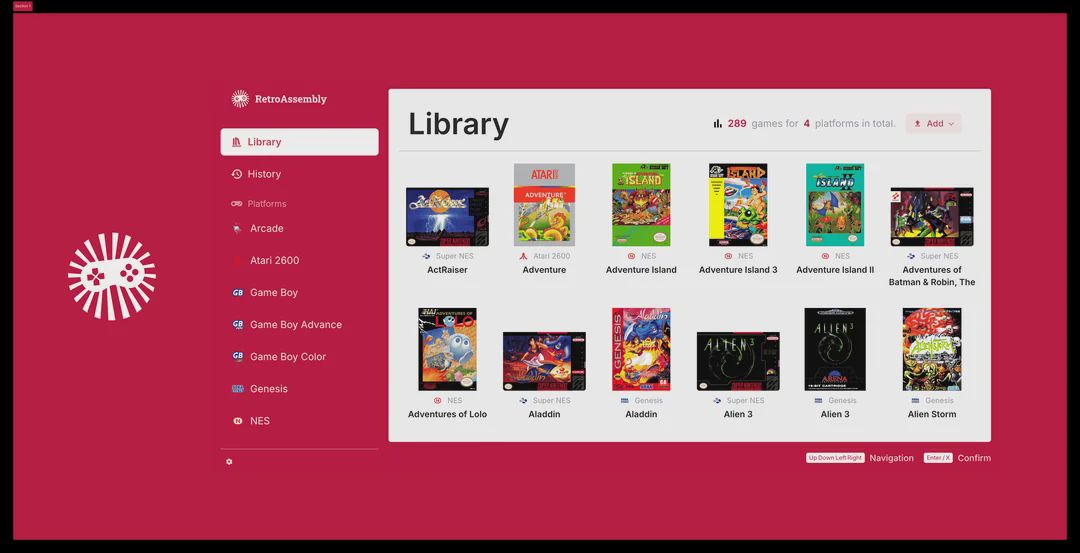Viewport: 1080px width, 553px height.
Task: Open Alien 3 Super NES cover
Action: click(738, 362)
